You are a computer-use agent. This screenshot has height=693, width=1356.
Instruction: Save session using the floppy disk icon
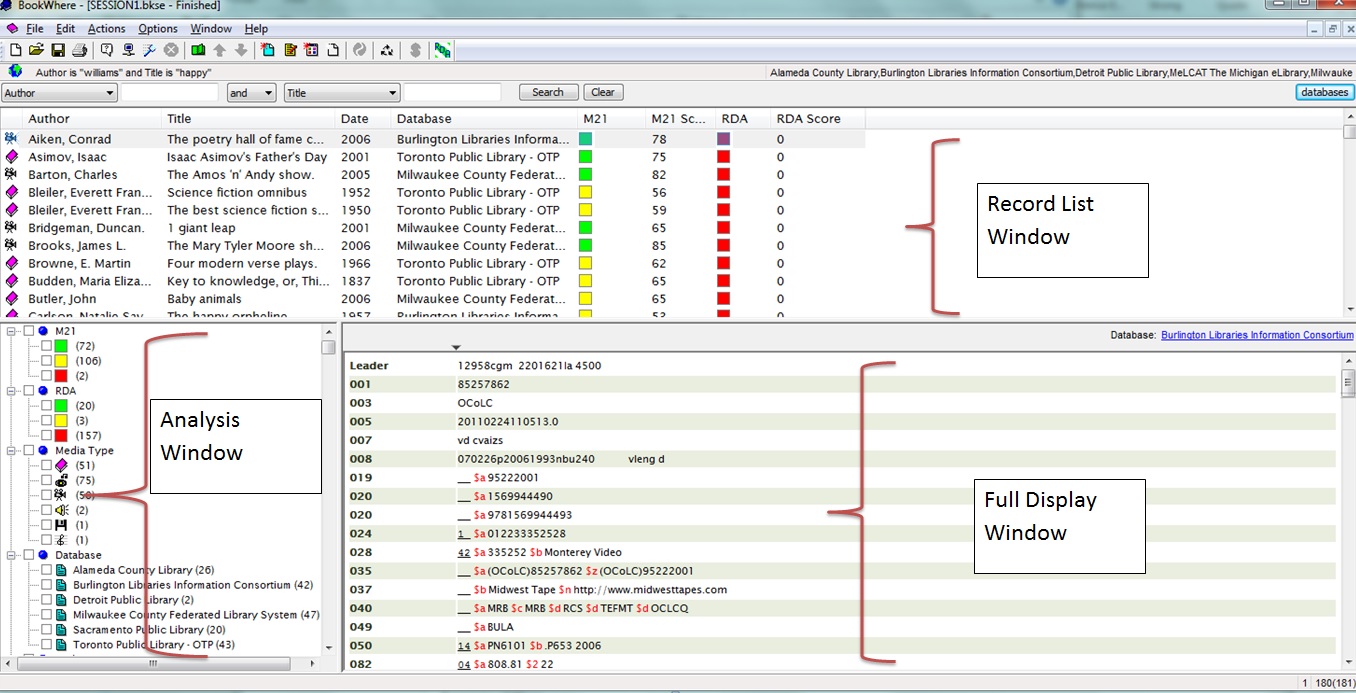(58, 50)
